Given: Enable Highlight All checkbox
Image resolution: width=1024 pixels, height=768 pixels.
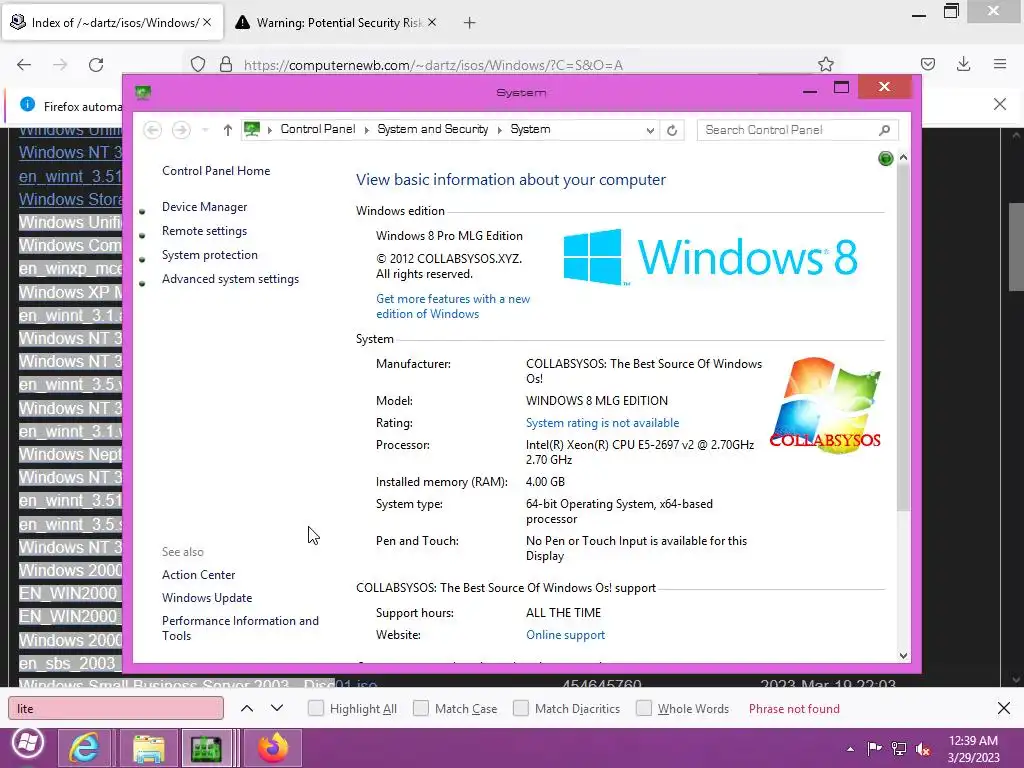Looking at the screenshot, I should [x=315, y=708].
